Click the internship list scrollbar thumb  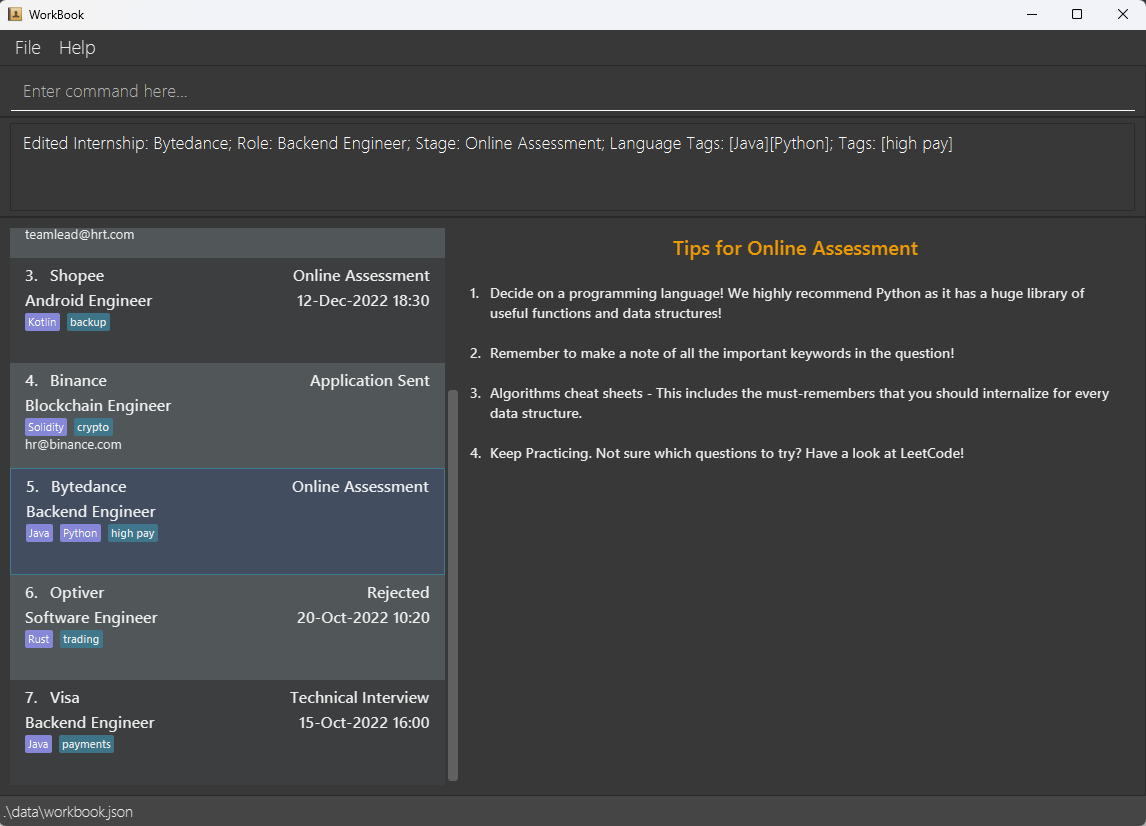453,585
